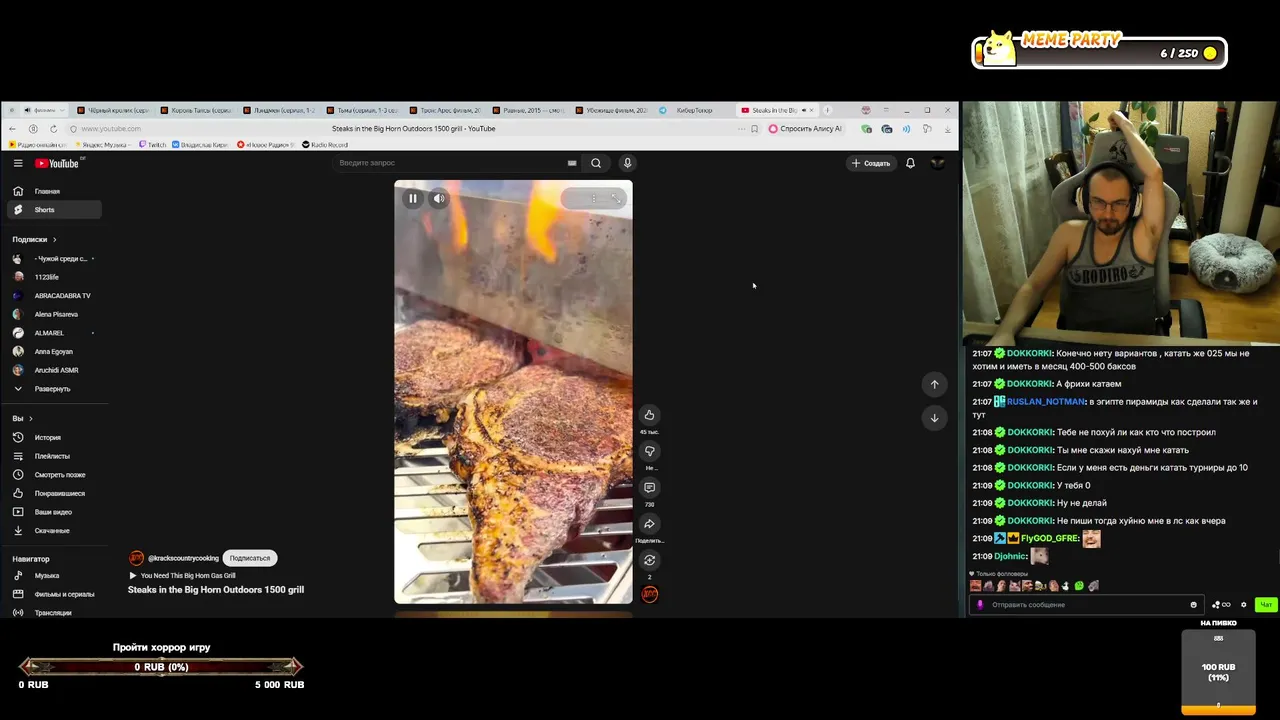
Task: Mute the Shorts video volume
Action: [439, 199]
